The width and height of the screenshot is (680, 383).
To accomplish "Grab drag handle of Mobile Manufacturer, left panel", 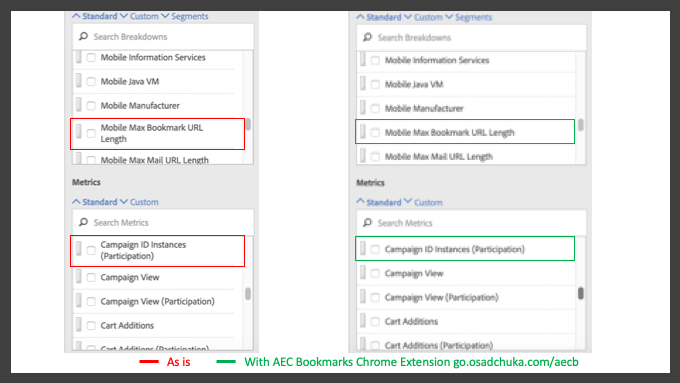I will point(78,105).
